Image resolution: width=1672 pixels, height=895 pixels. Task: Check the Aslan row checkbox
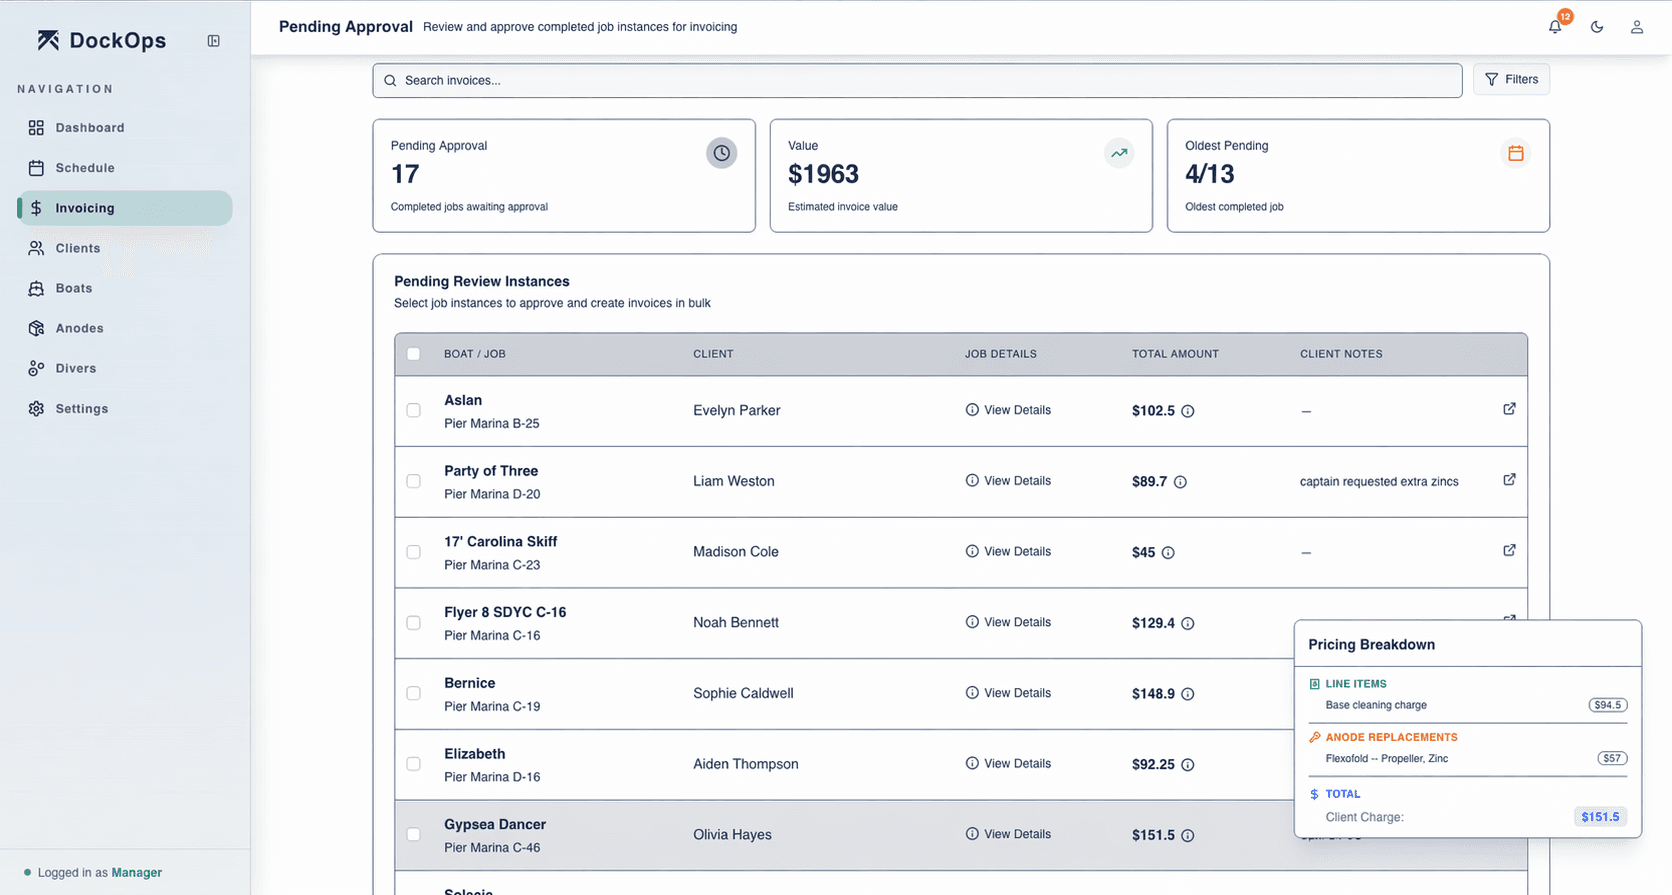[414, 410]
